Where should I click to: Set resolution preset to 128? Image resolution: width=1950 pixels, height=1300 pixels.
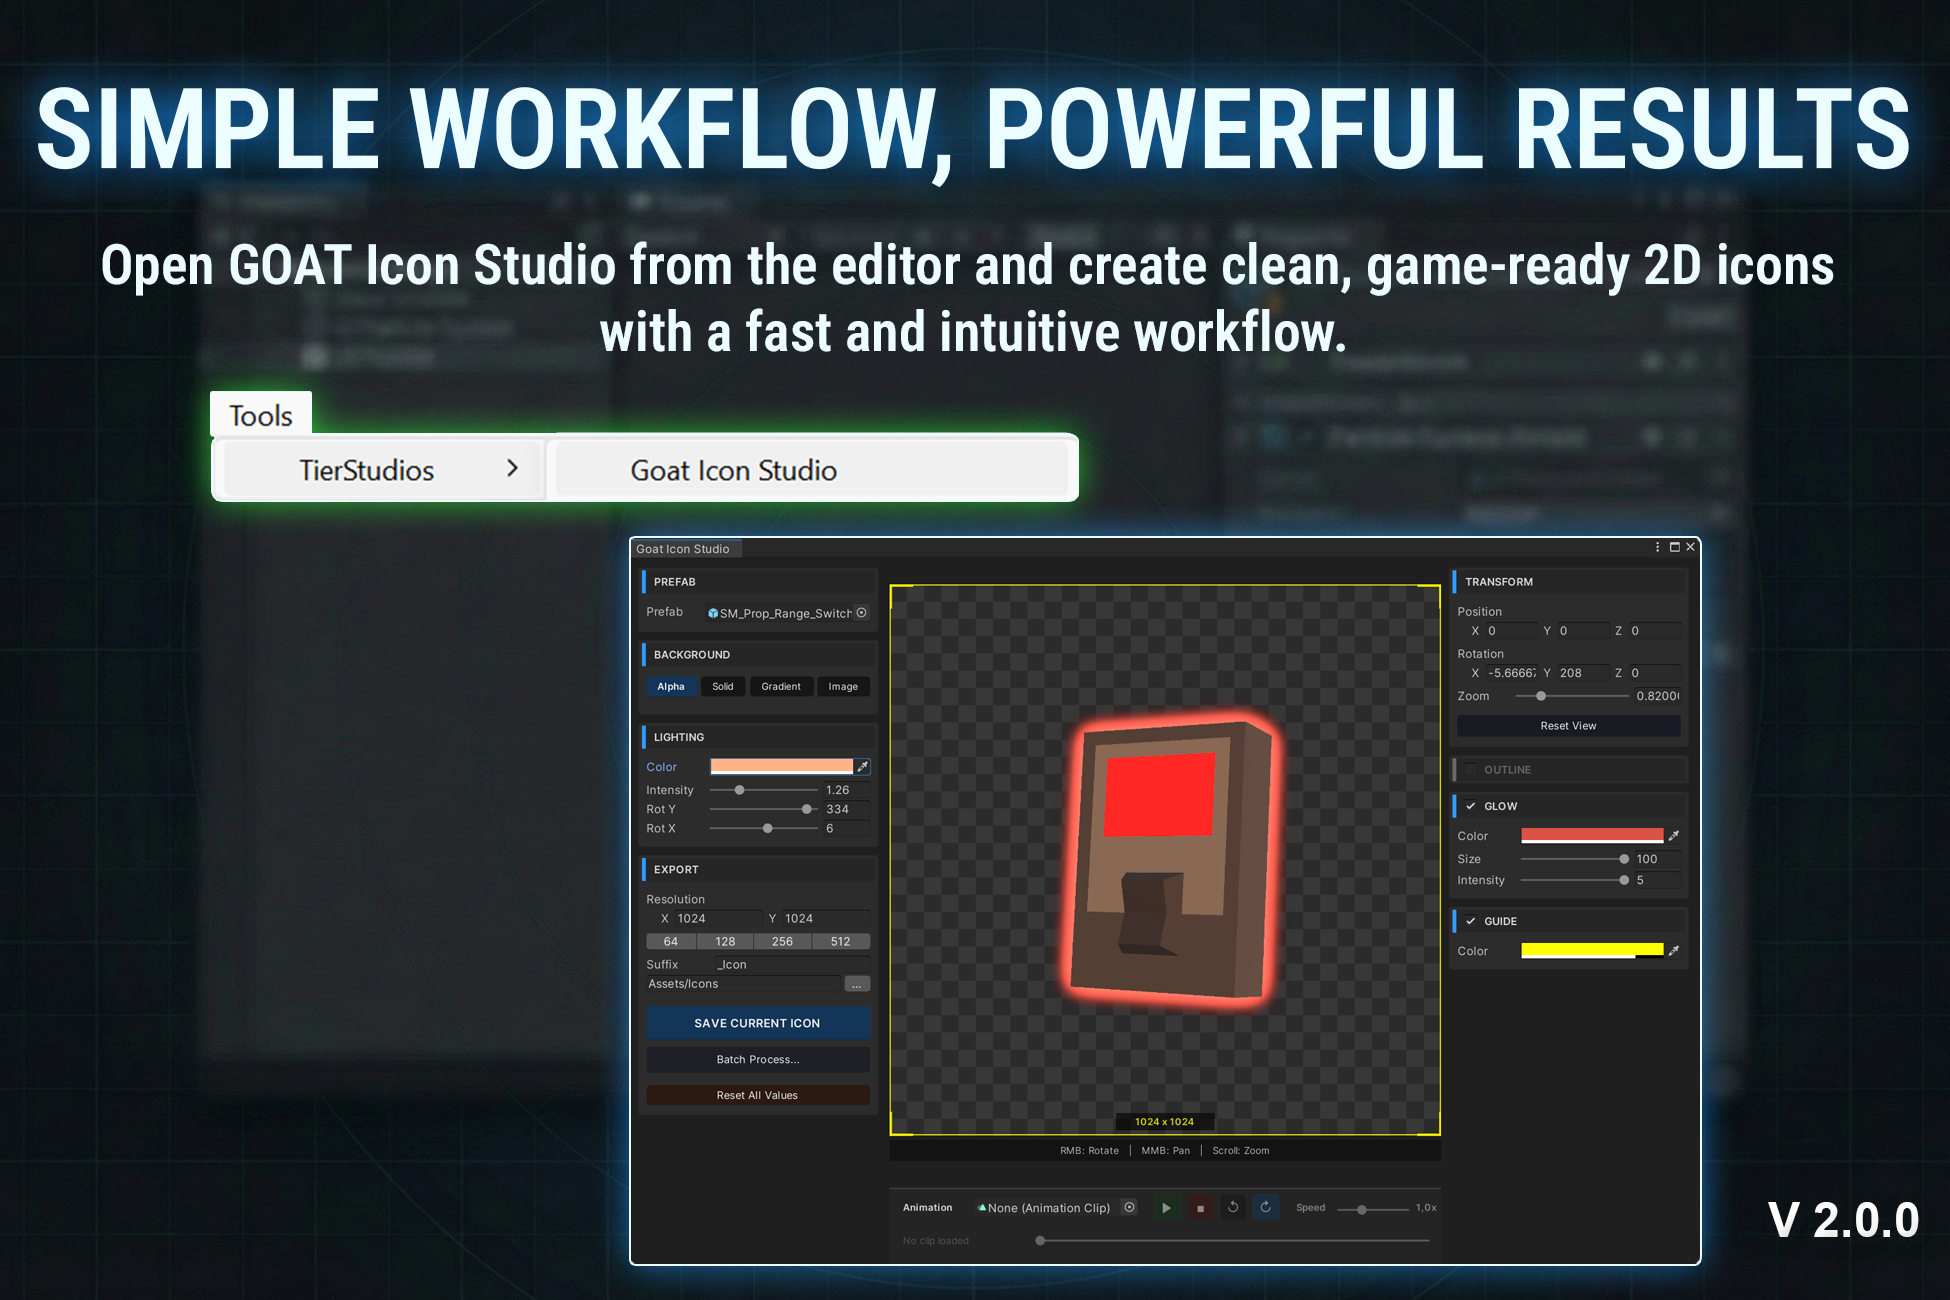click(x=726, y=942)
